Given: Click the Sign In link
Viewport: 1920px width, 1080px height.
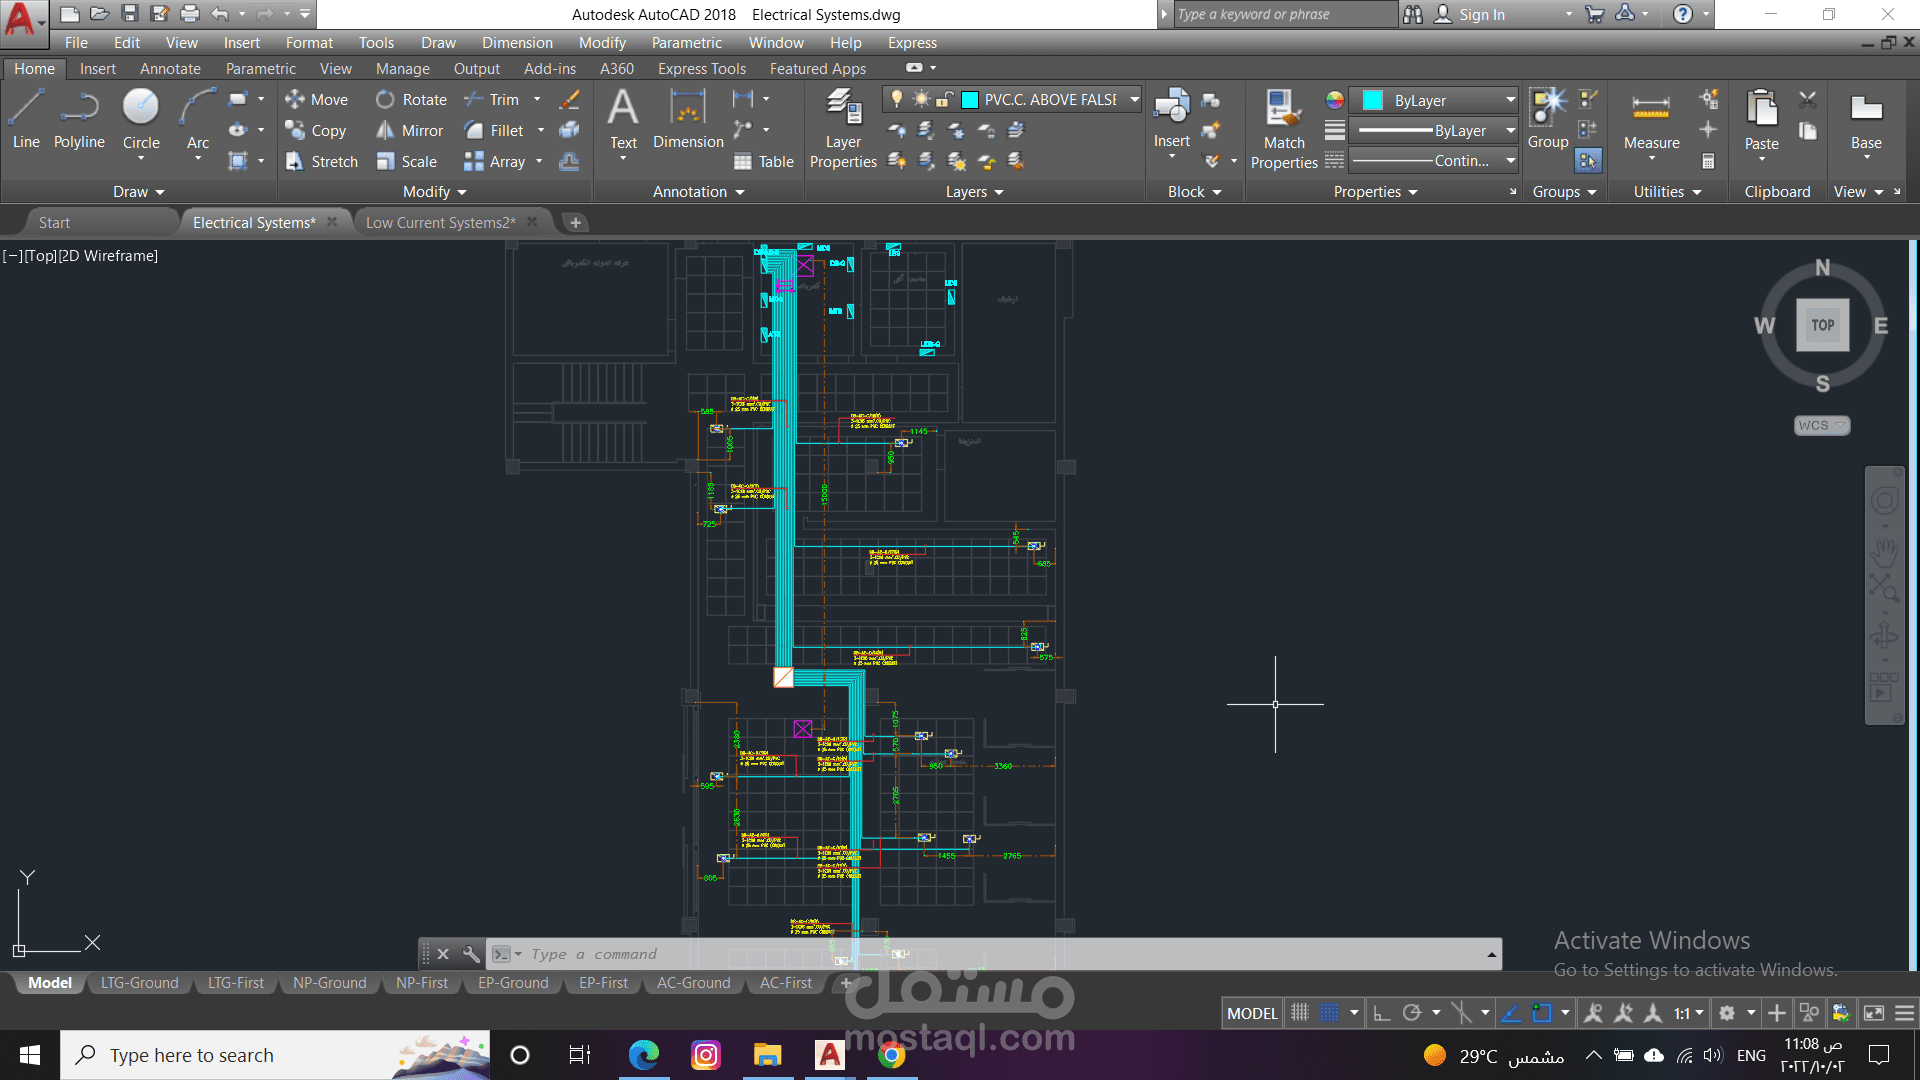Looking at the screenshot, I should 1481,14.
